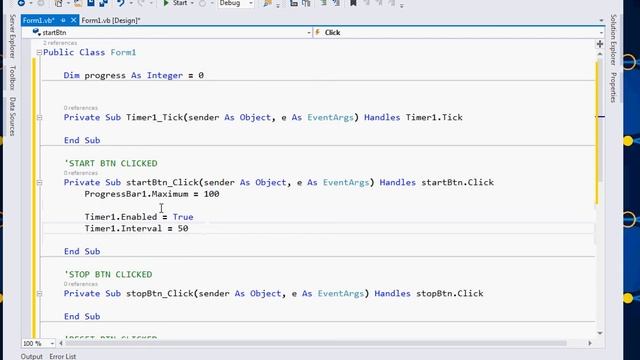Click 'End Sub' below Timer1_Tick

point(82,140)
